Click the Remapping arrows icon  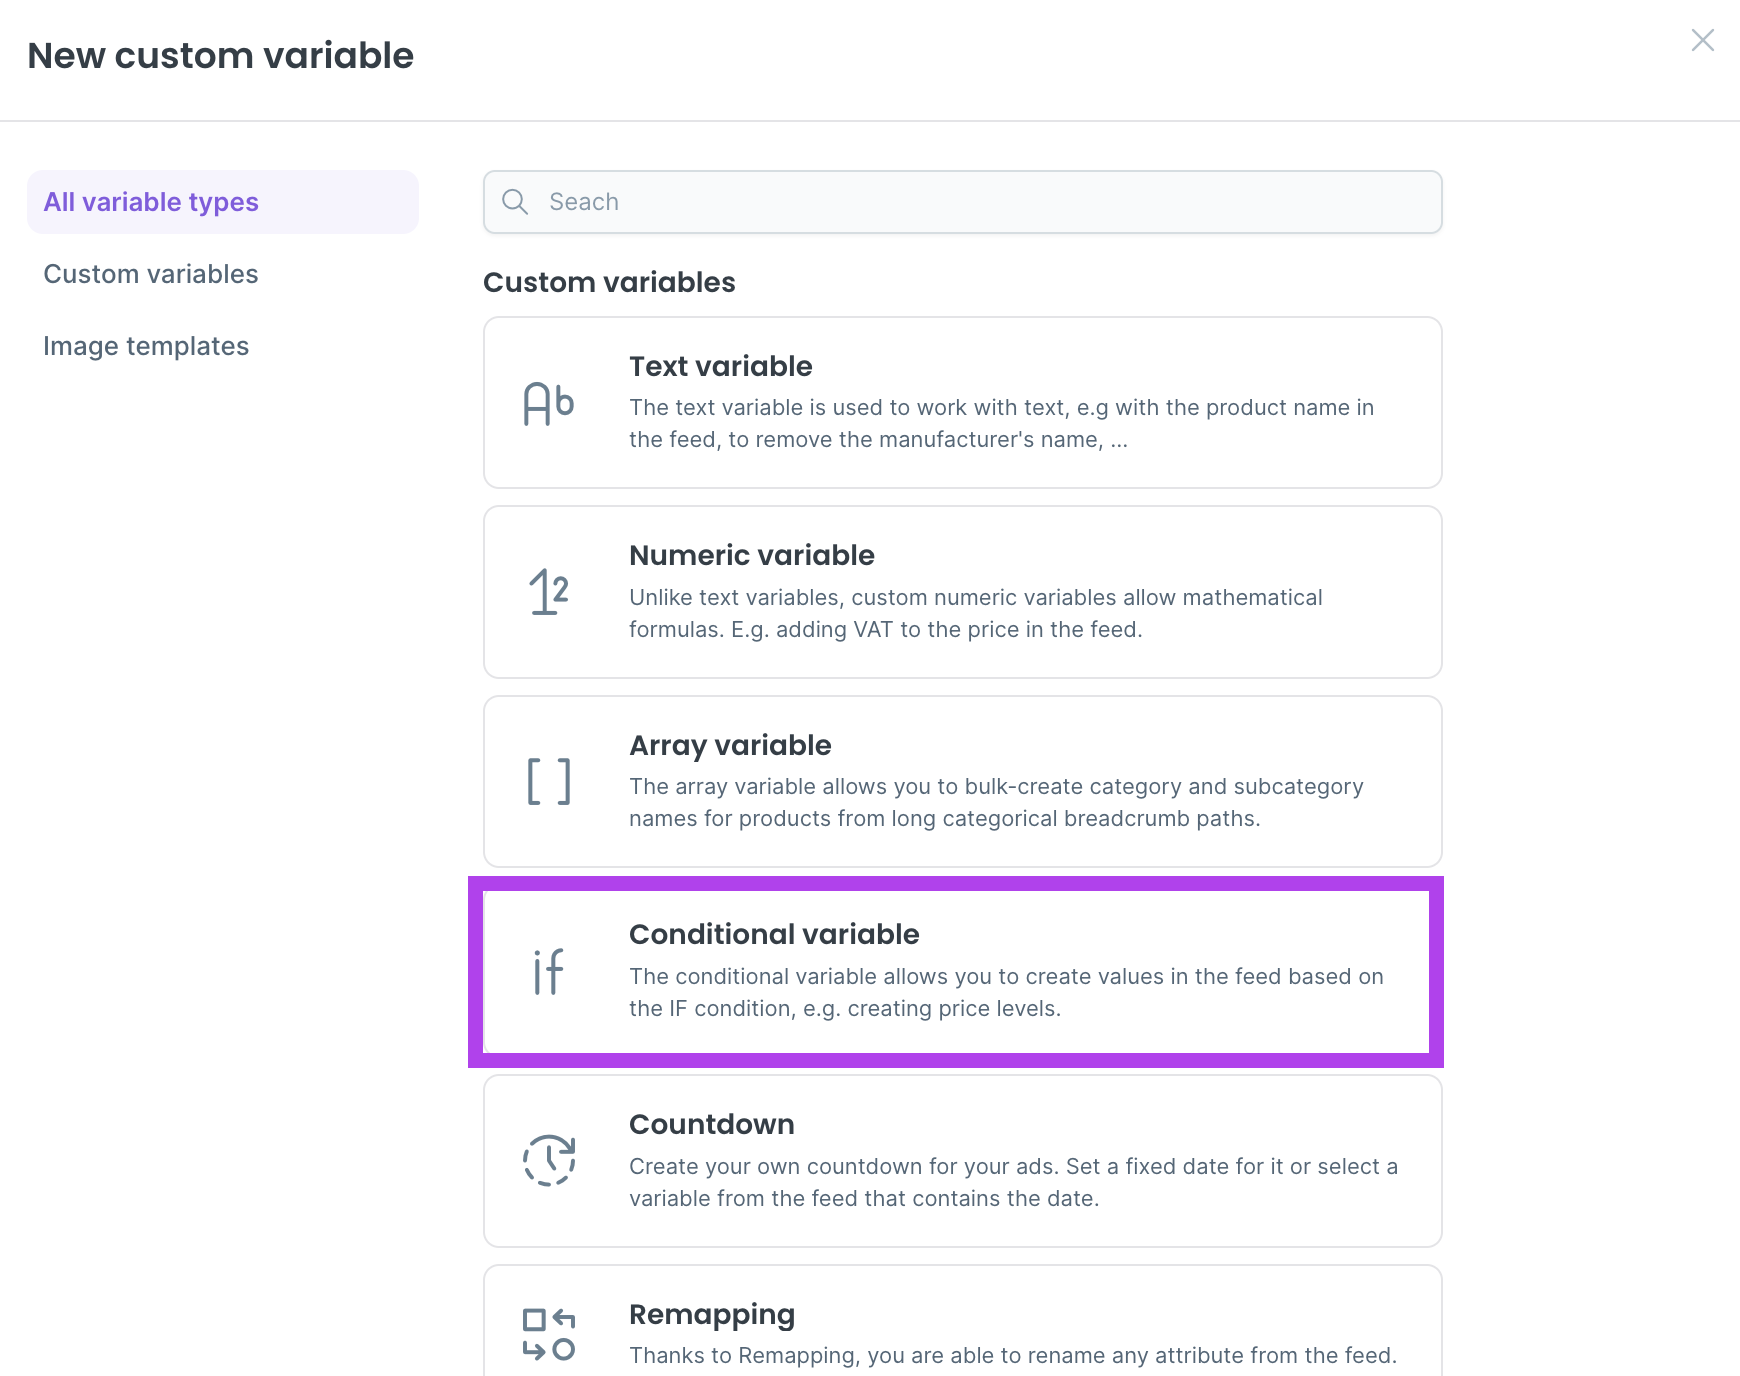(x=549, y=1334)
